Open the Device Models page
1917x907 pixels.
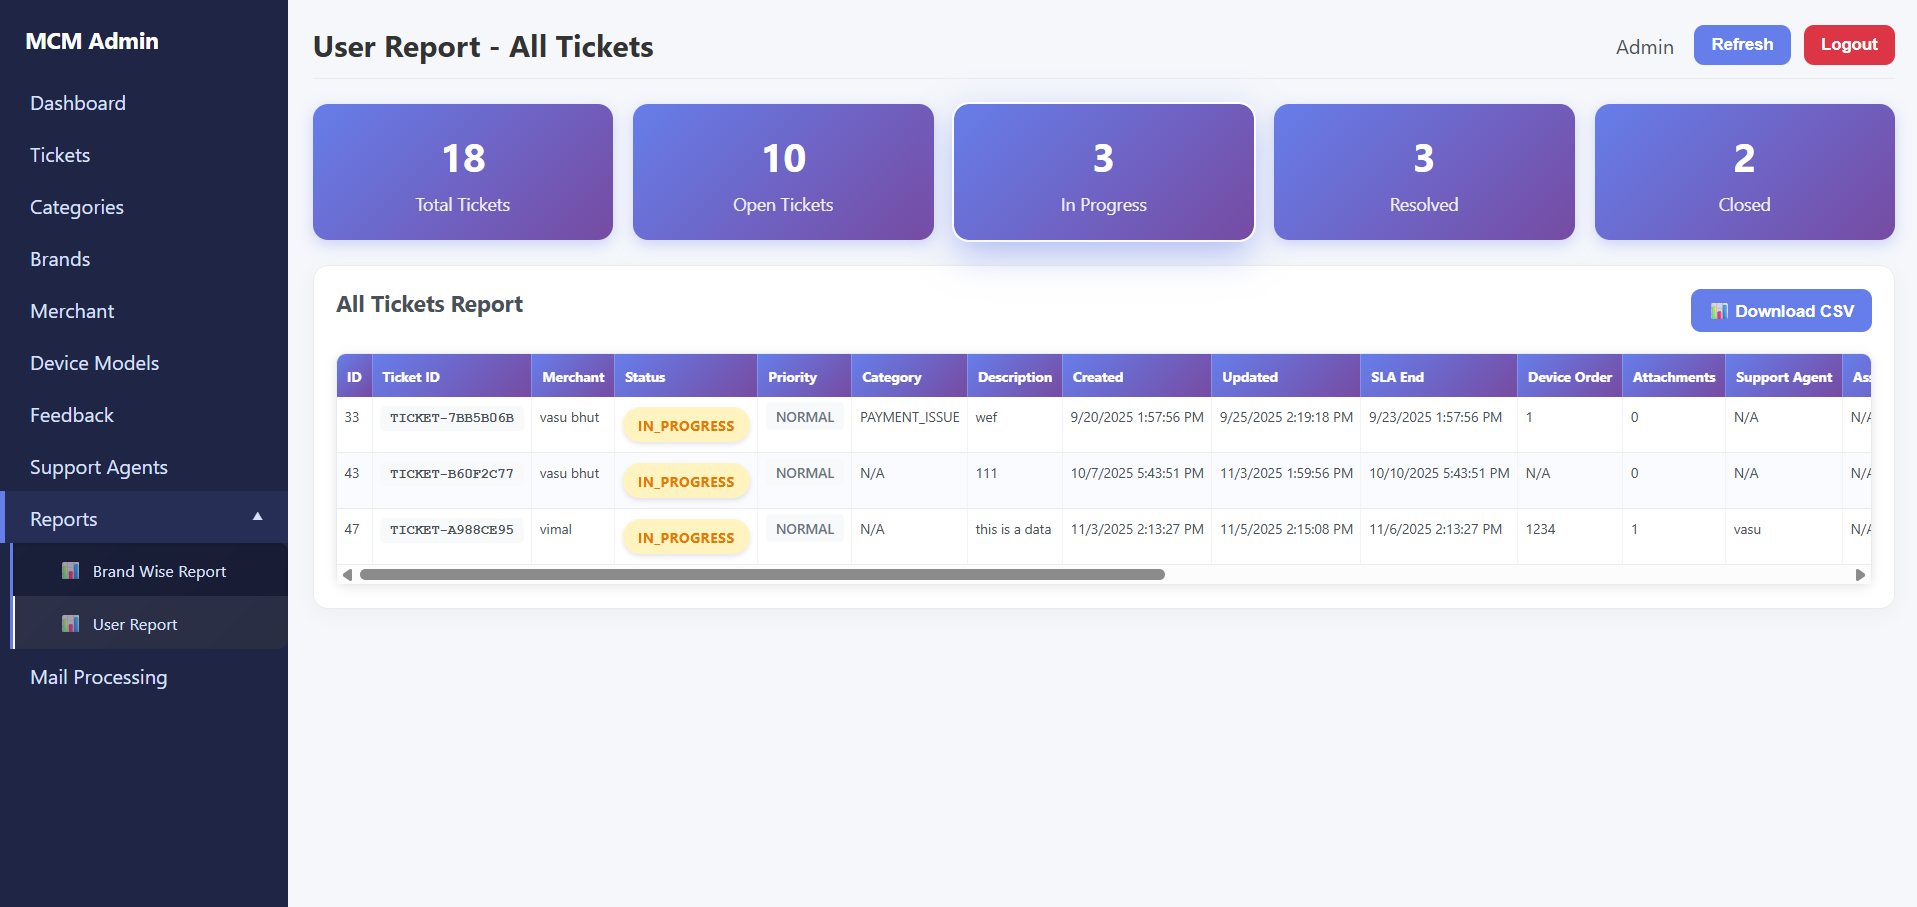click(95, 363)
